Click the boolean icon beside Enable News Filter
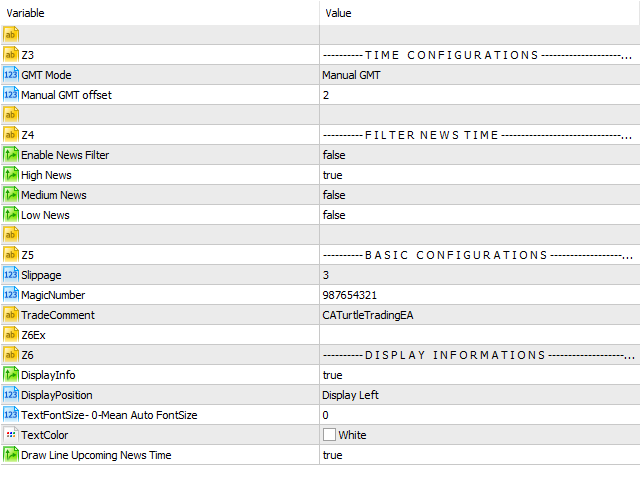 point(11,155)
